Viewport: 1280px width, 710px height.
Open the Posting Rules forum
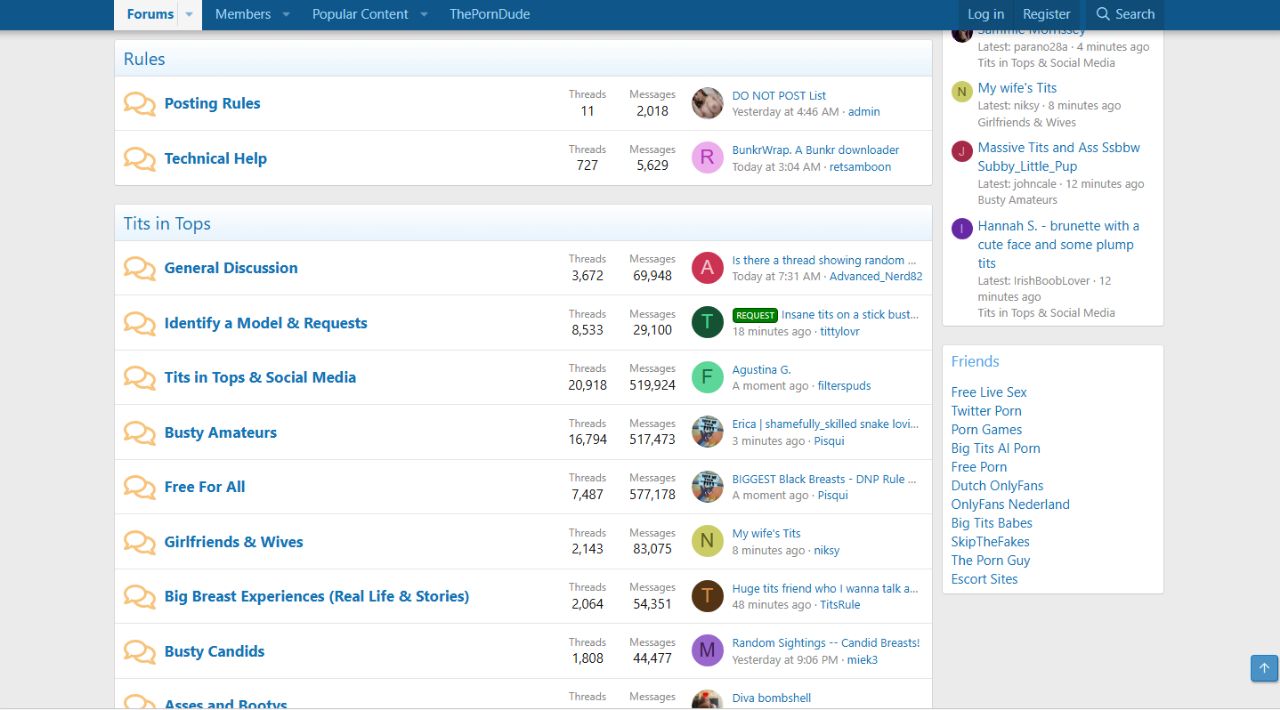point(212,103)
